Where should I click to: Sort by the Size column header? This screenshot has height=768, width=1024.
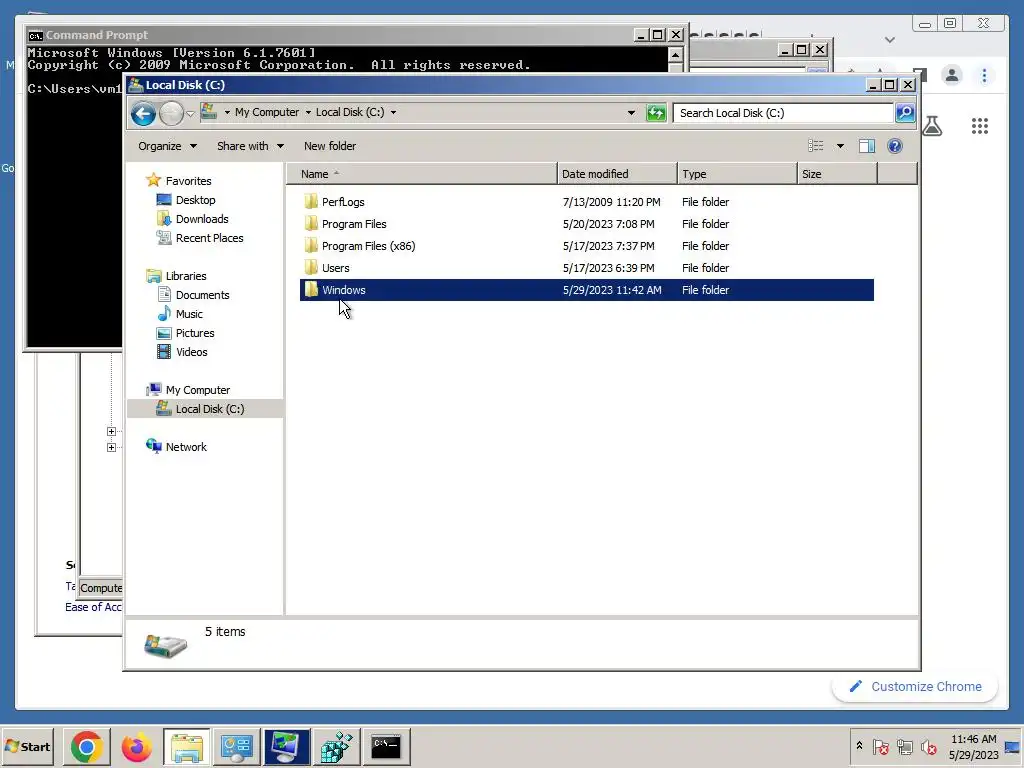837,174
